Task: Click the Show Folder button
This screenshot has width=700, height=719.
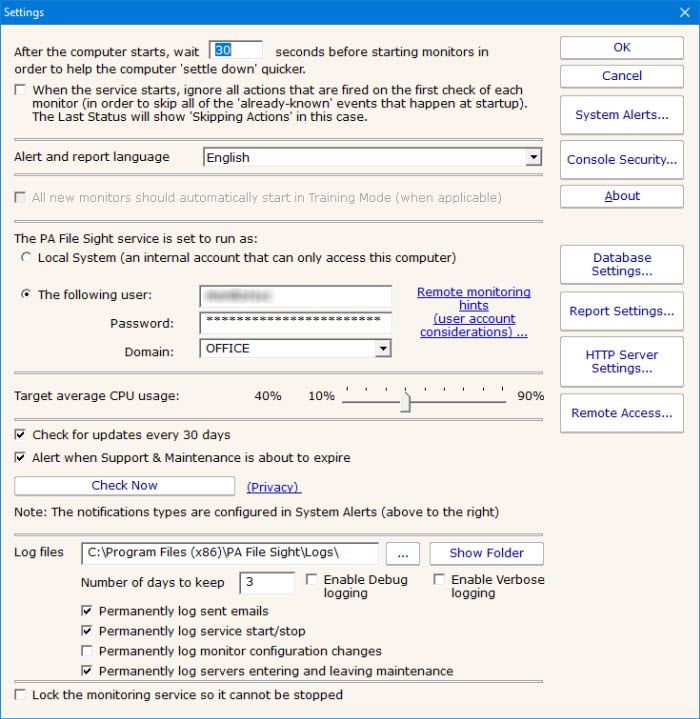Action: (486, 553)
